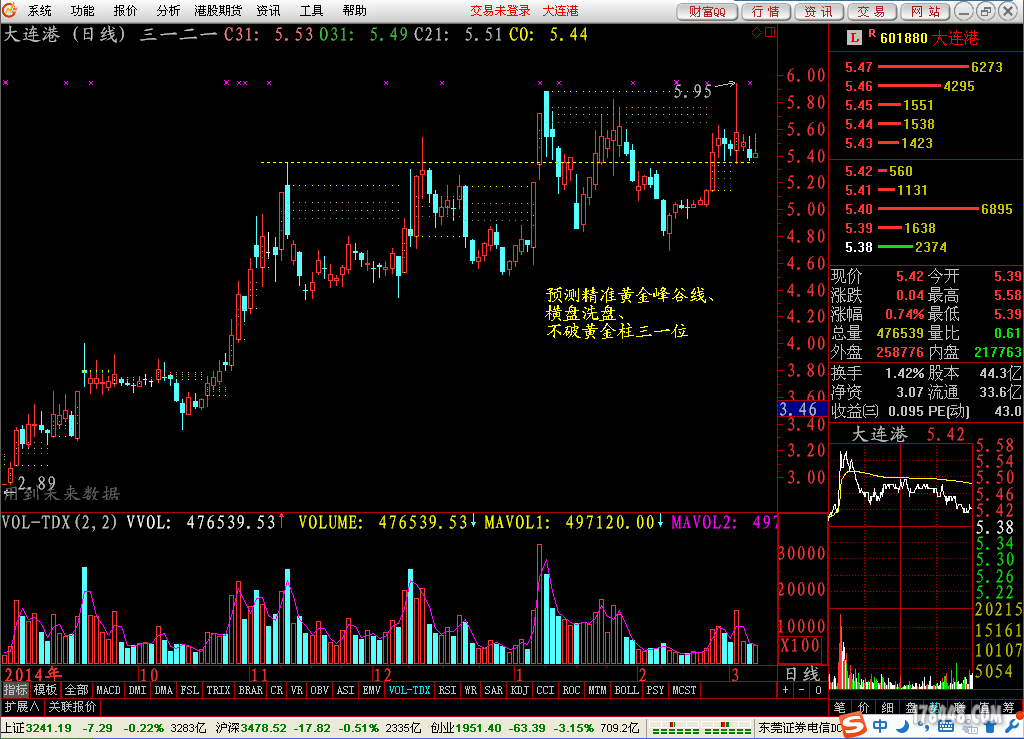Image resolution: width=1024 pixels, height=739 pixels.
Task: Open the 关联报价 tab
Action: (72, 706)
